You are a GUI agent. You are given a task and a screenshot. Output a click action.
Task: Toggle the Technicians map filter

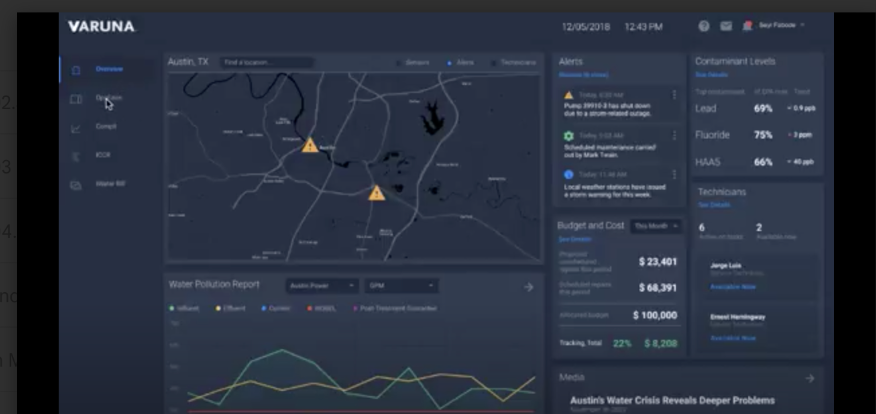coord(513,63)
